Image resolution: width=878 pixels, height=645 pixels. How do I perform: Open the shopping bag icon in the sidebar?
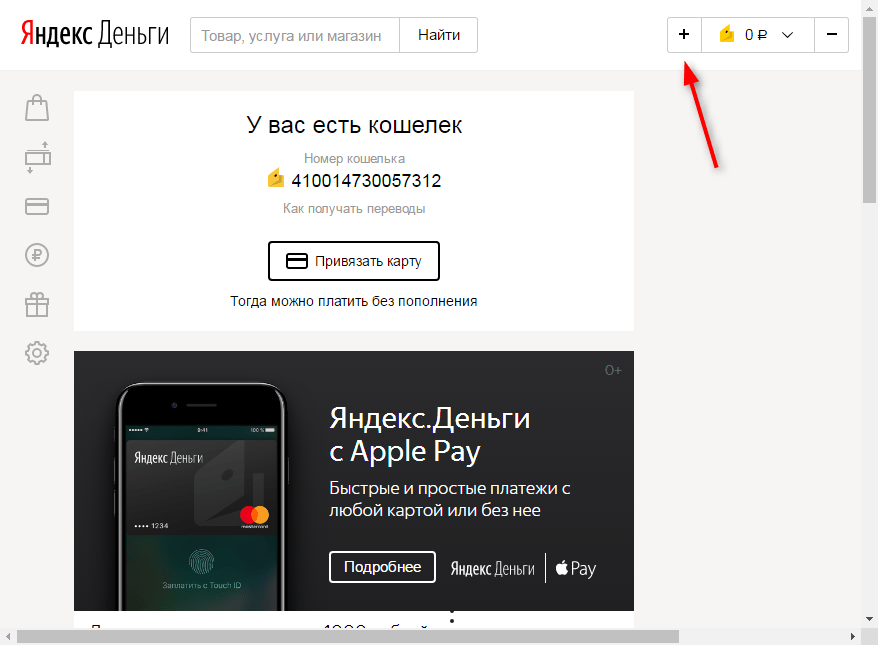[x=37, y=108]
